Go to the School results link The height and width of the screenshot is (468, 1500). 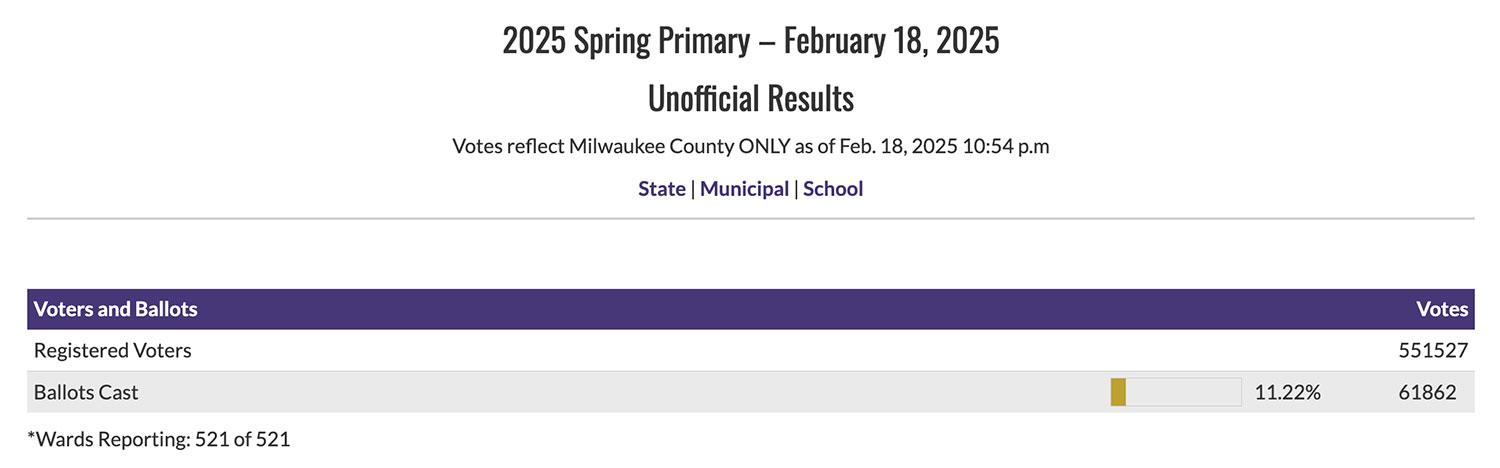coord(833,189)
